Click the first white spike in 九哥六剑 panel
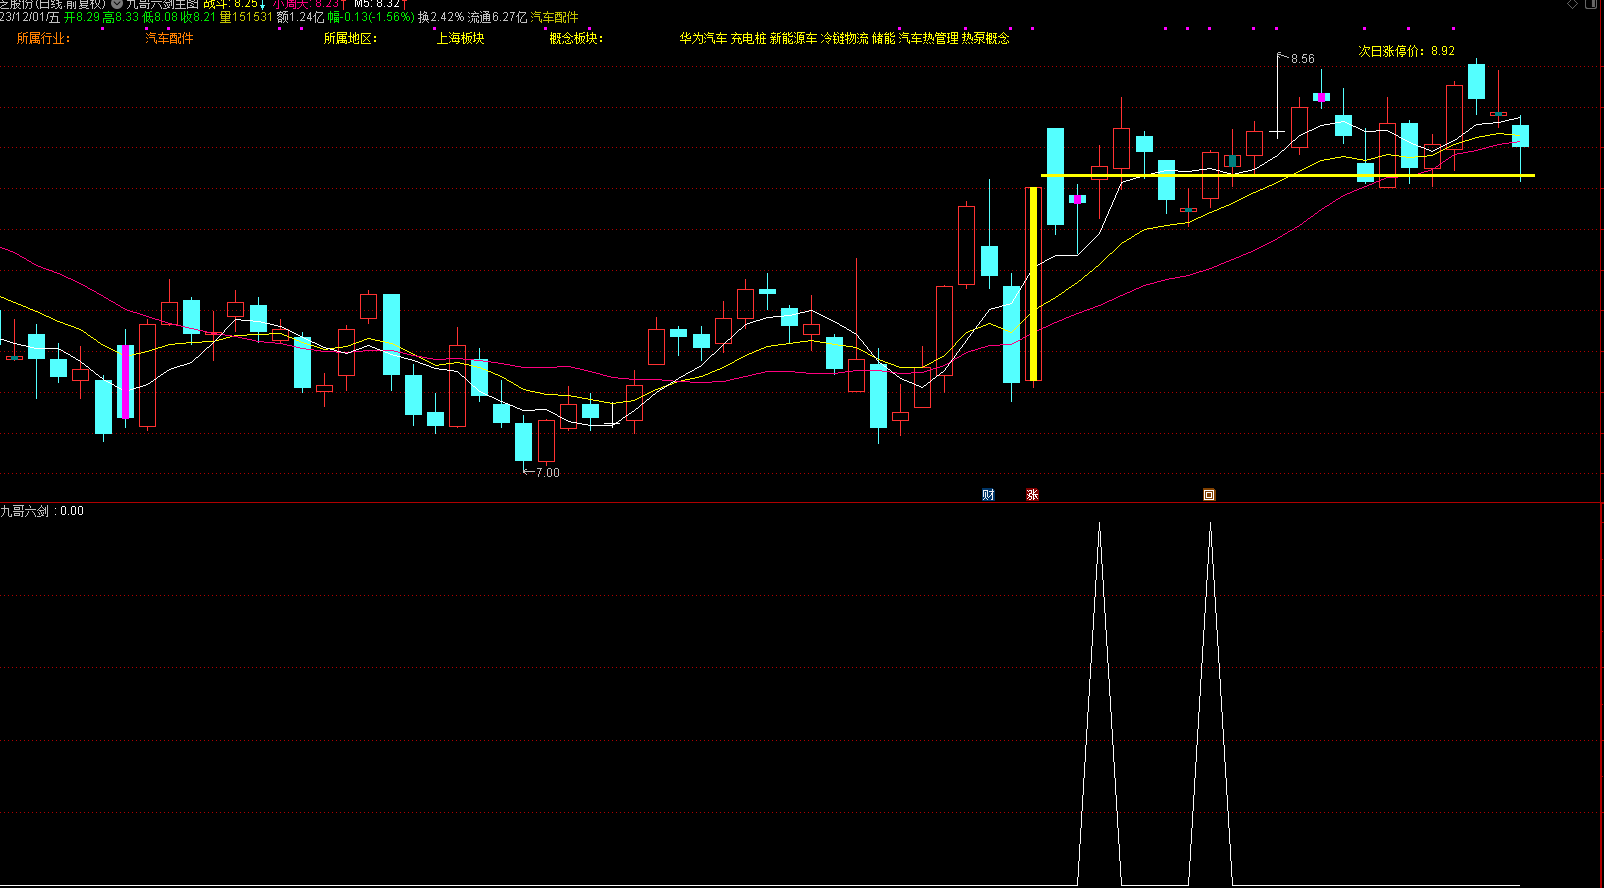The image size is (1604, 888). (1099, 703)
